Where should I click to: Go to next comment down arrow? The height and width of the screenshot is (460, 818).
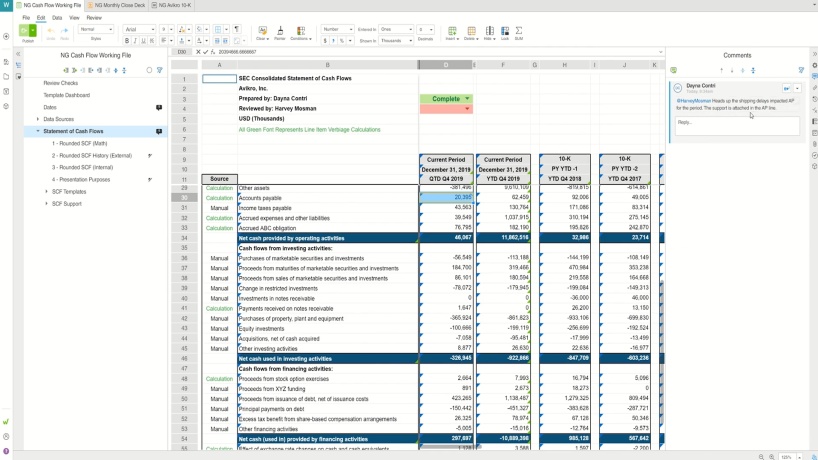[x=732, y=70]
